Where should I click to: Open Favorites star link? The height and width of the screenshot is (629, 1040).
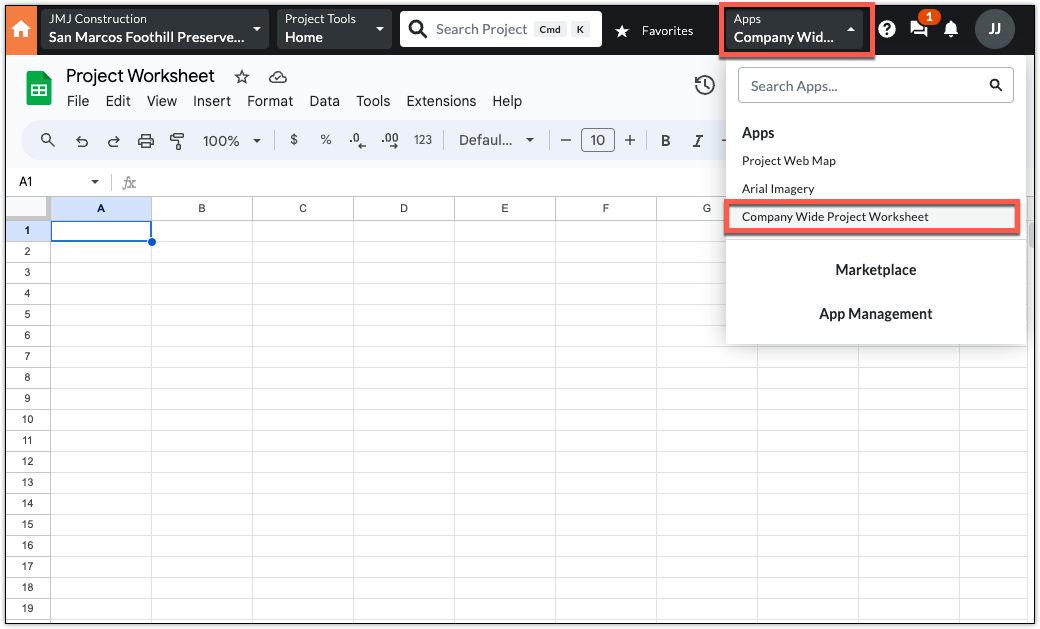(x=654, y=31)
